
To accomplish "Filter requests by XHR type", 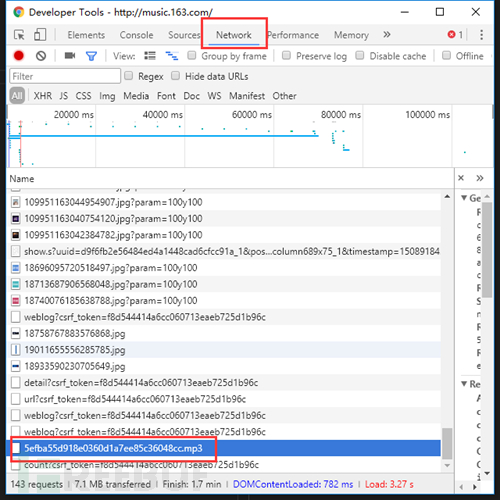I will 43,96.
